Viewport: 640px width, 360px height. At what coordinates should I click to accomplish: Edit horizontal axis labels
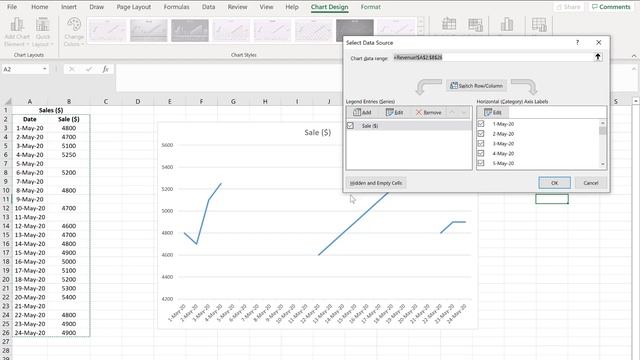click(x=493, y=112)
